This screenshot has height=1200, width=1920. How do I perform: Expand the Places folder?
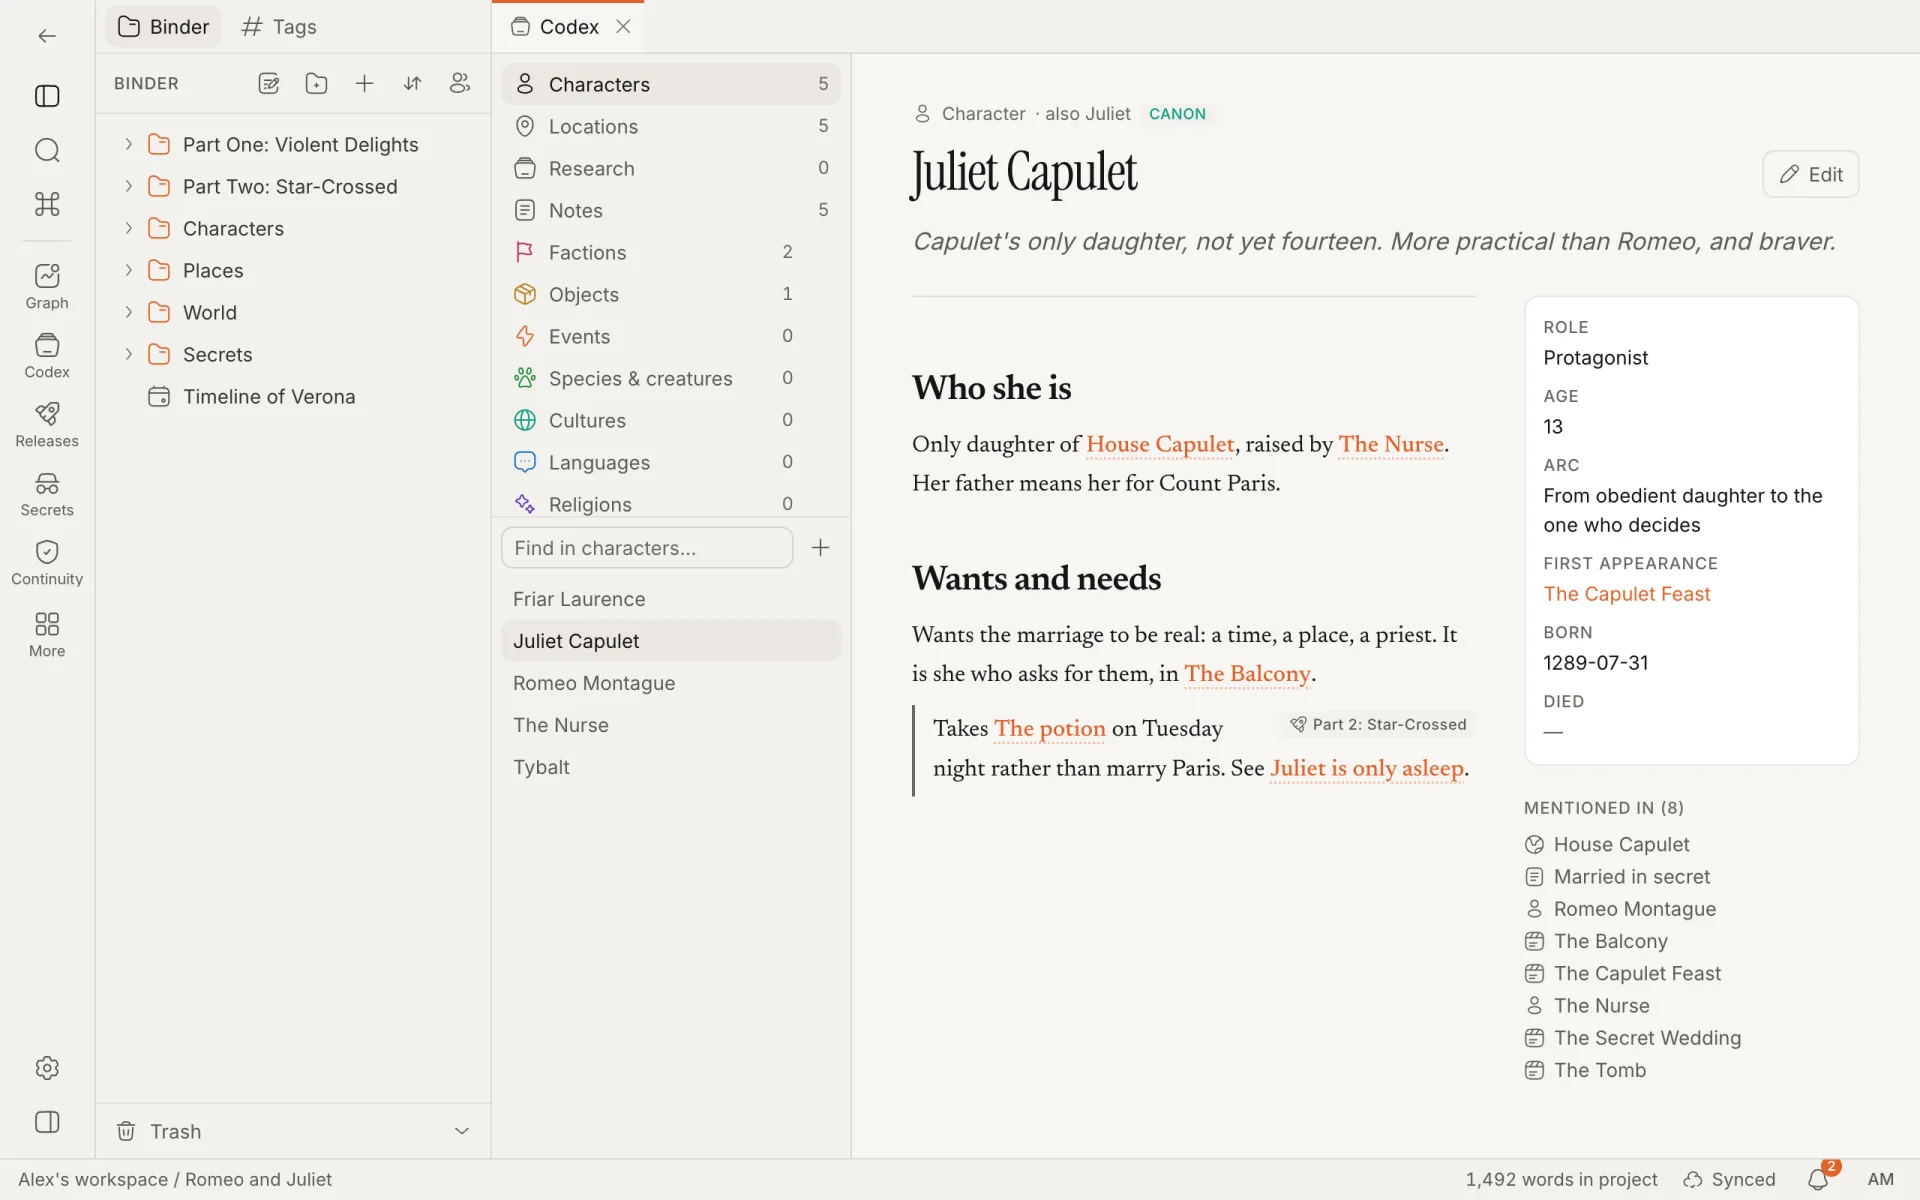128,270
